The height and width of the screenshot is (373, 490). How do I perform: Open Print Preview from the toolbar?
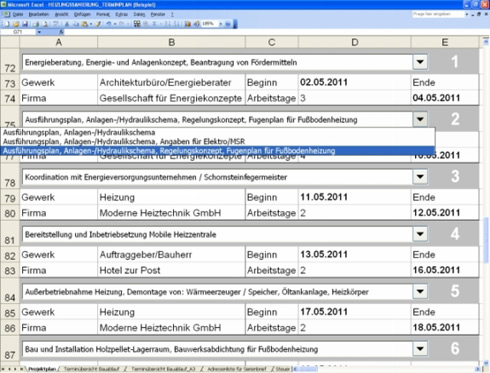coord(45,24)
